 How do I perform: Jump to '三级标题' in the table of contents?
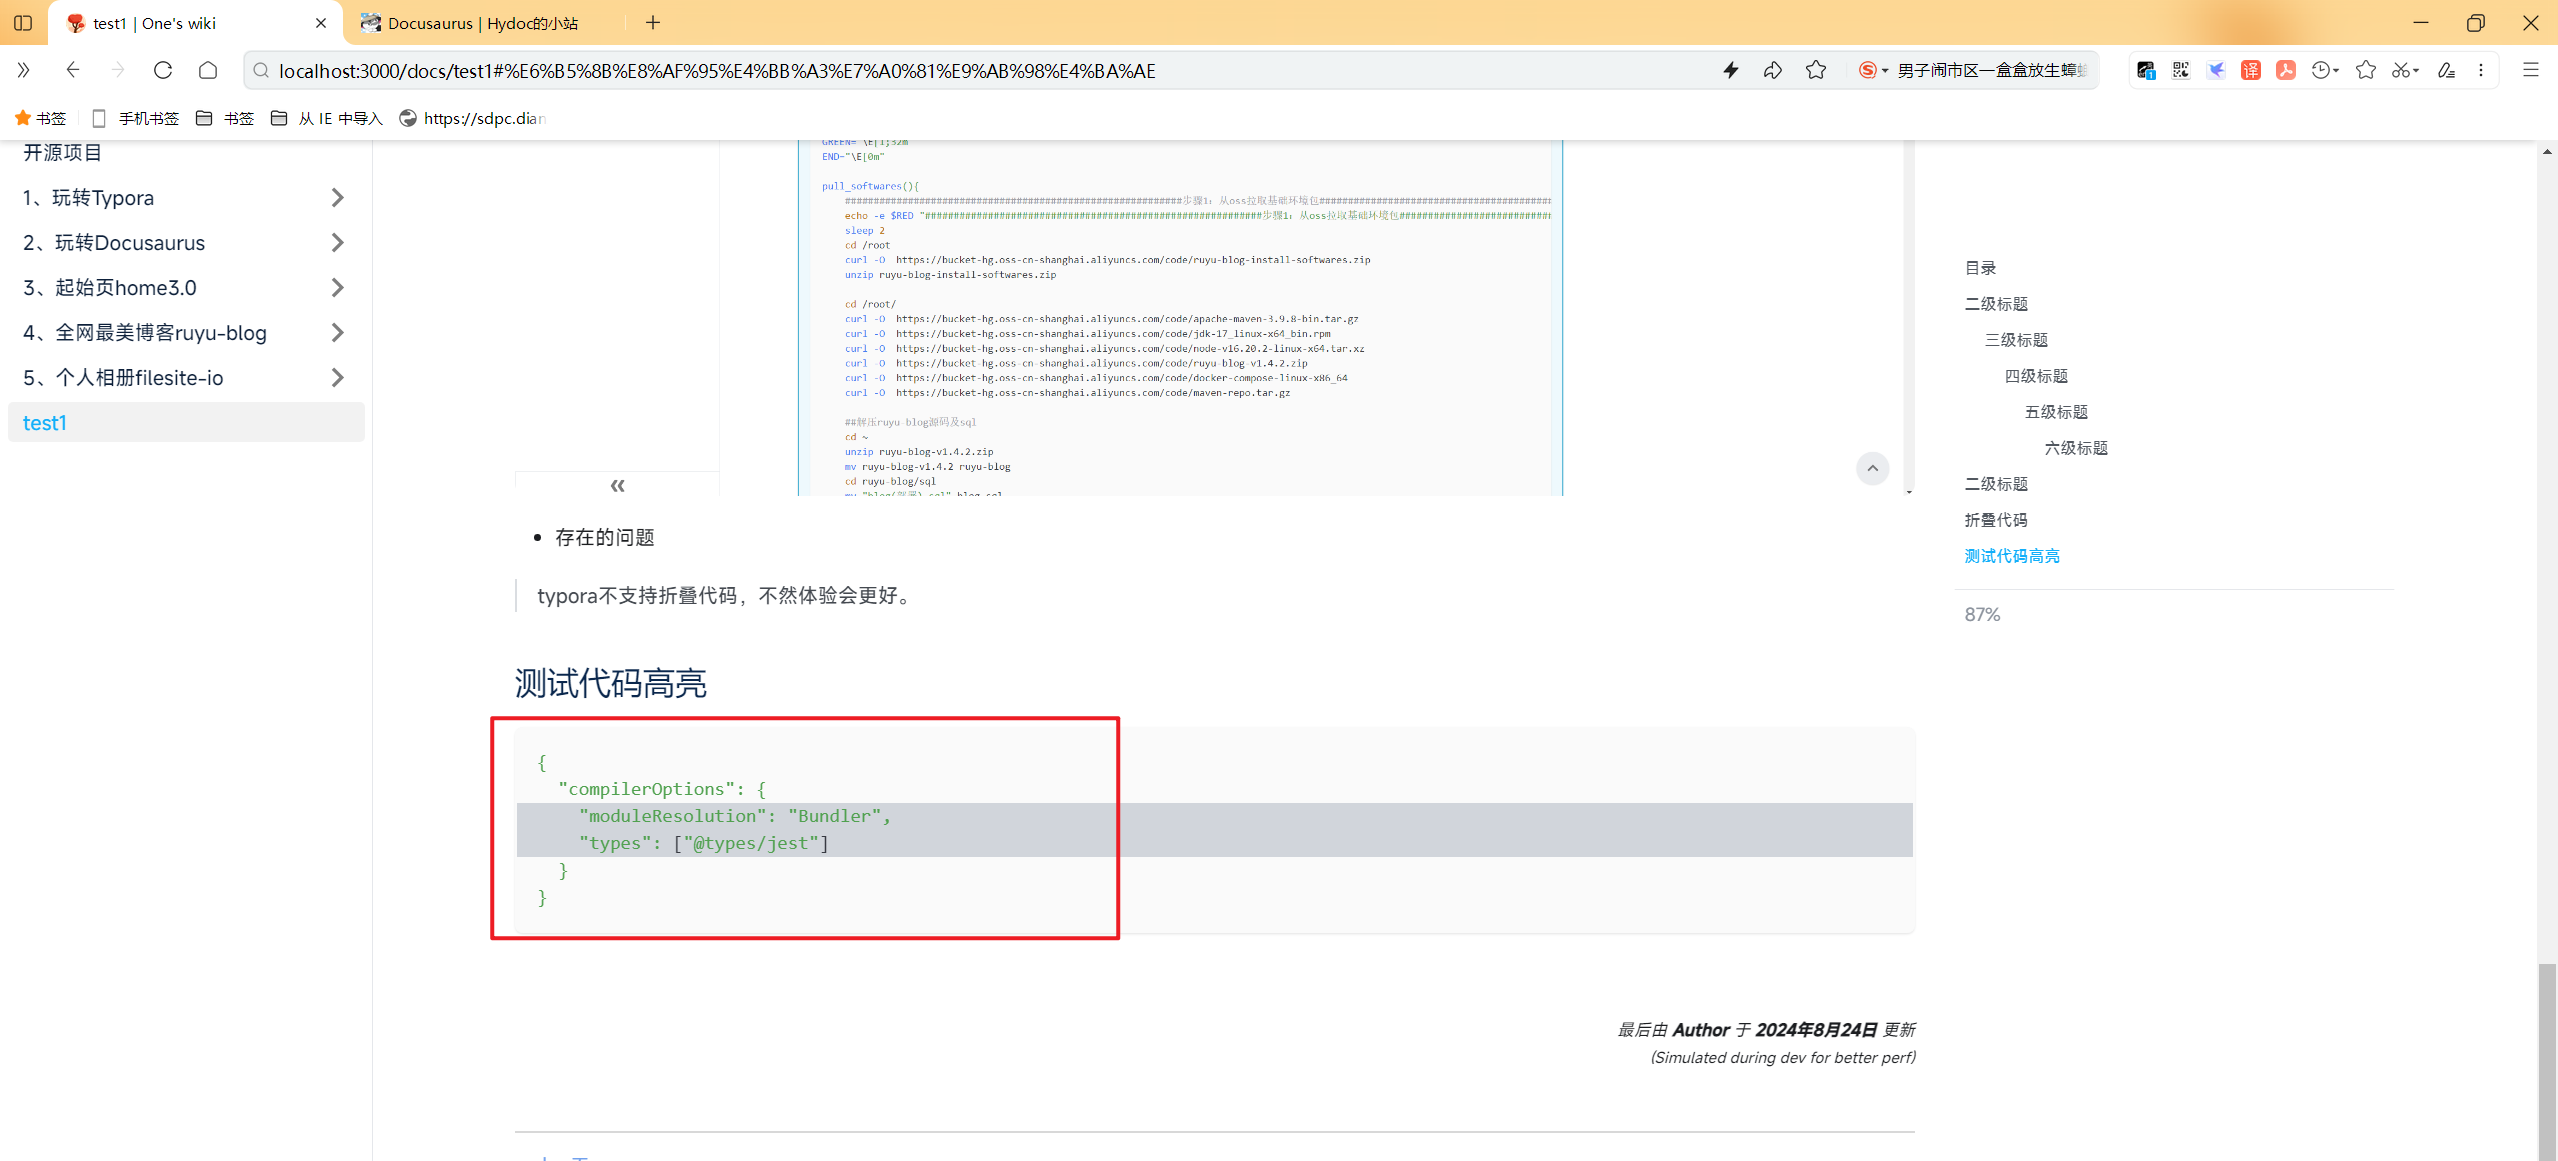coord(2016,340)
